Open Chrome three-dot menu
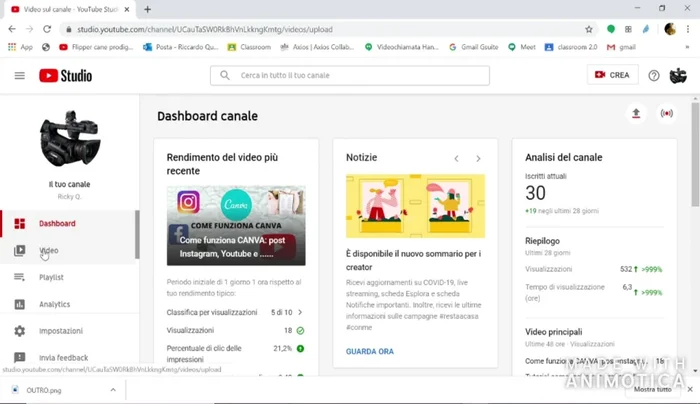The image size is (700, 404). pos(688,29)
